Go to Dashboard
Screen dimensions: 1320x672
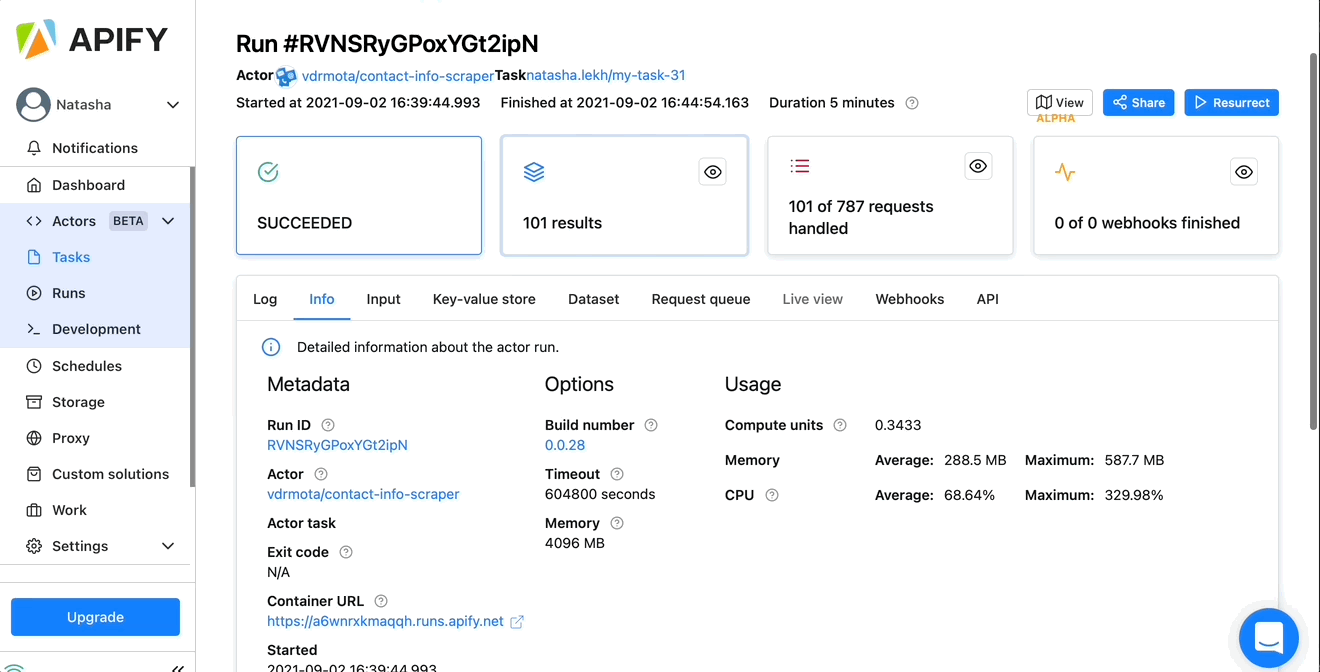(88, 185)
